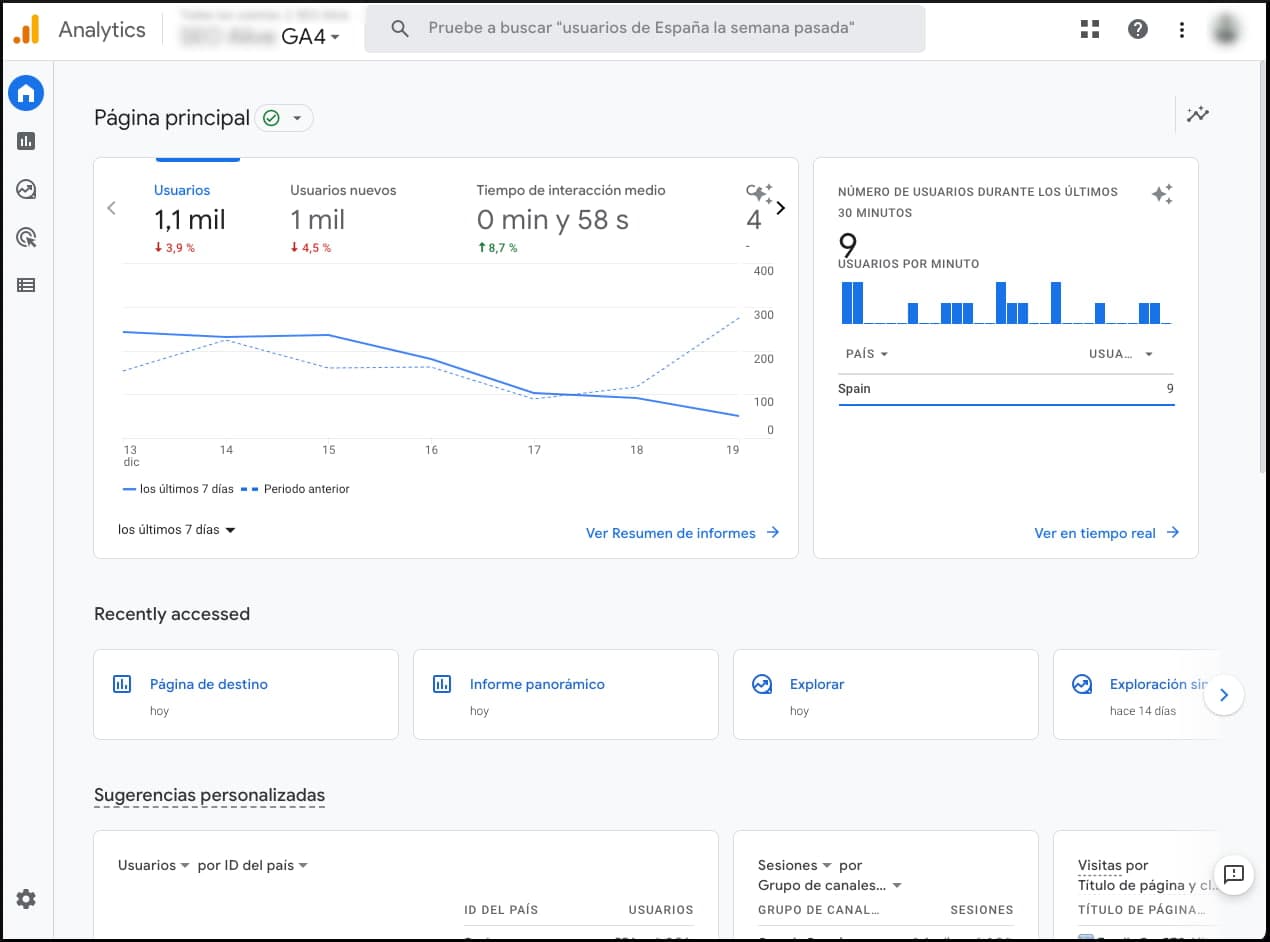Open the Reports bar chart sidebar icon
This screenshot has width=1270, height=942.
click(x=26, y=141)
